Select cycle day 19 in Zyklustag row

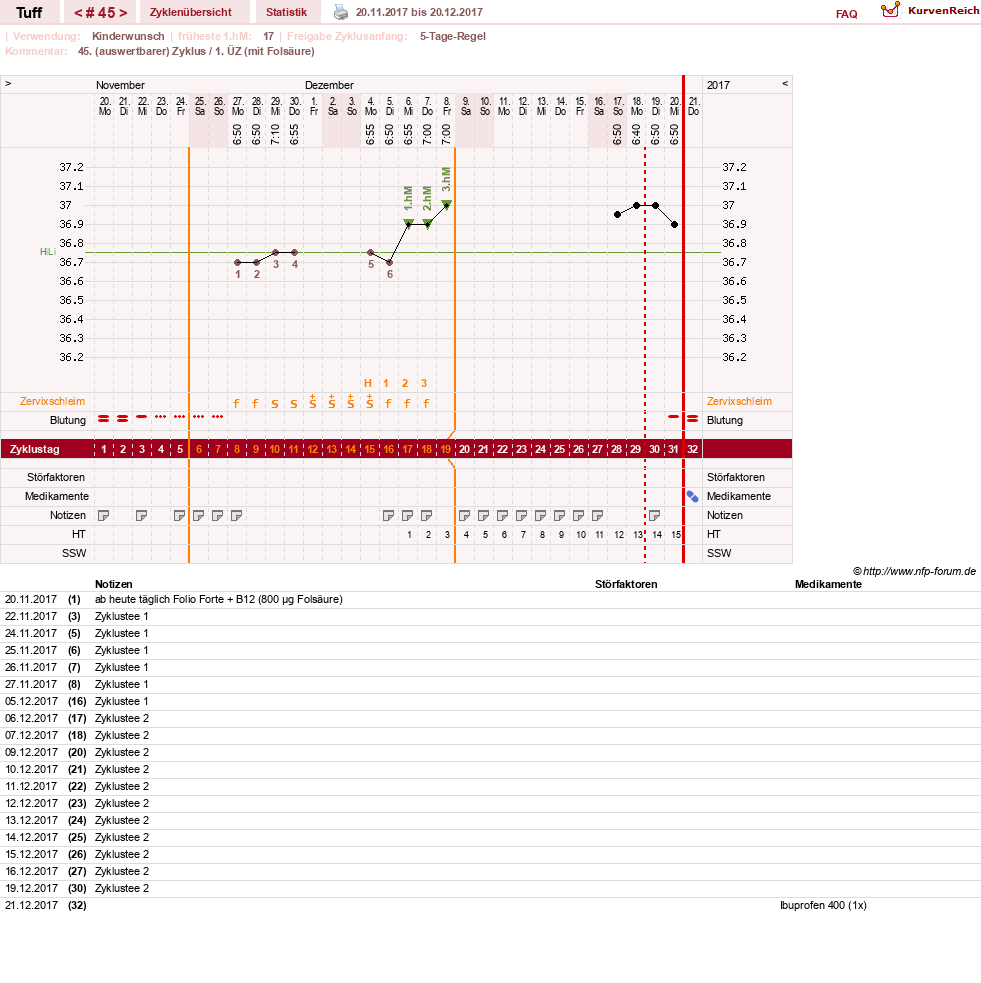click(x=446, y=449)
